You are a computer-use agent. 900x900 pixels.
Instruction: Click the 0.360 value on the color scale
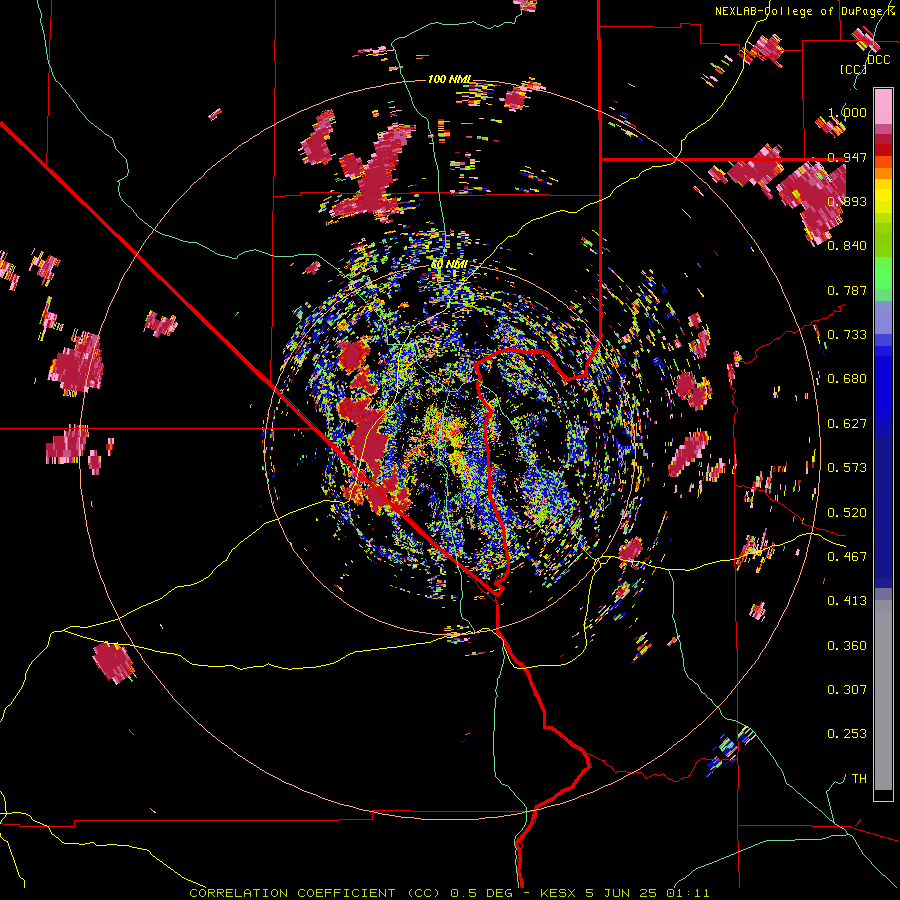847,646
